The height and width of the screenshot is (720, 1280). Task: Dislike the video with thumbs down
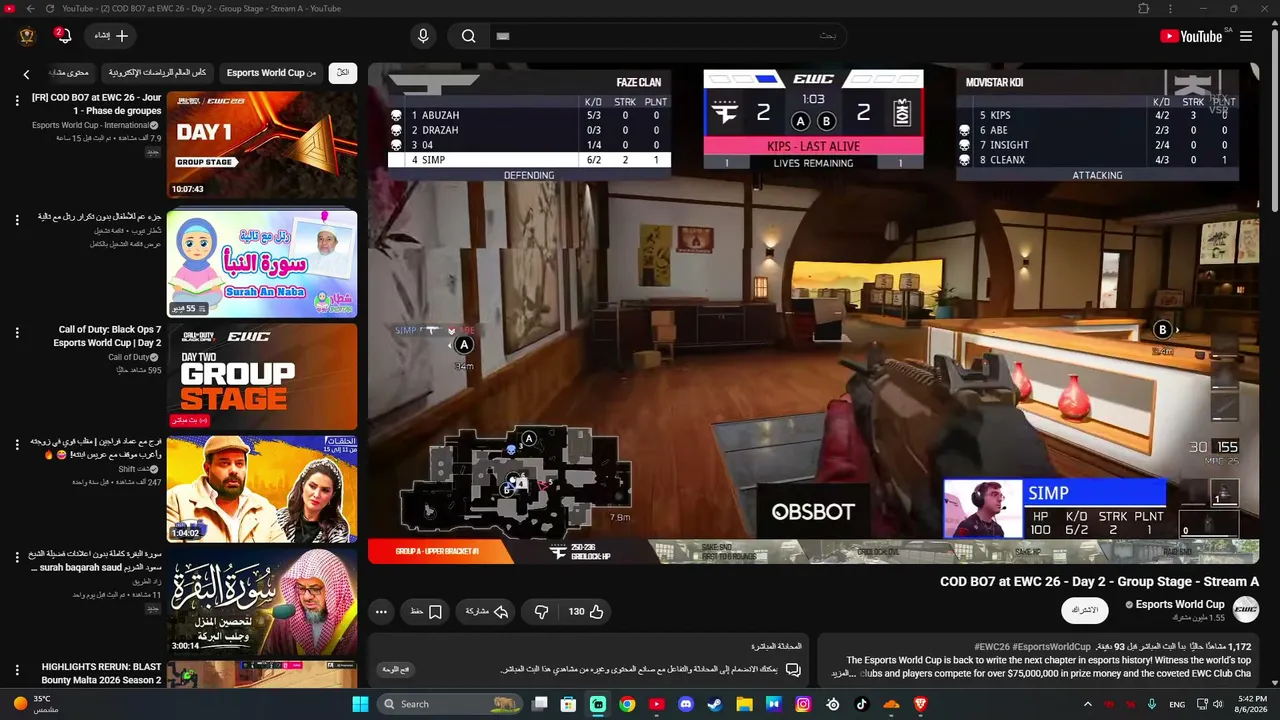541,611
